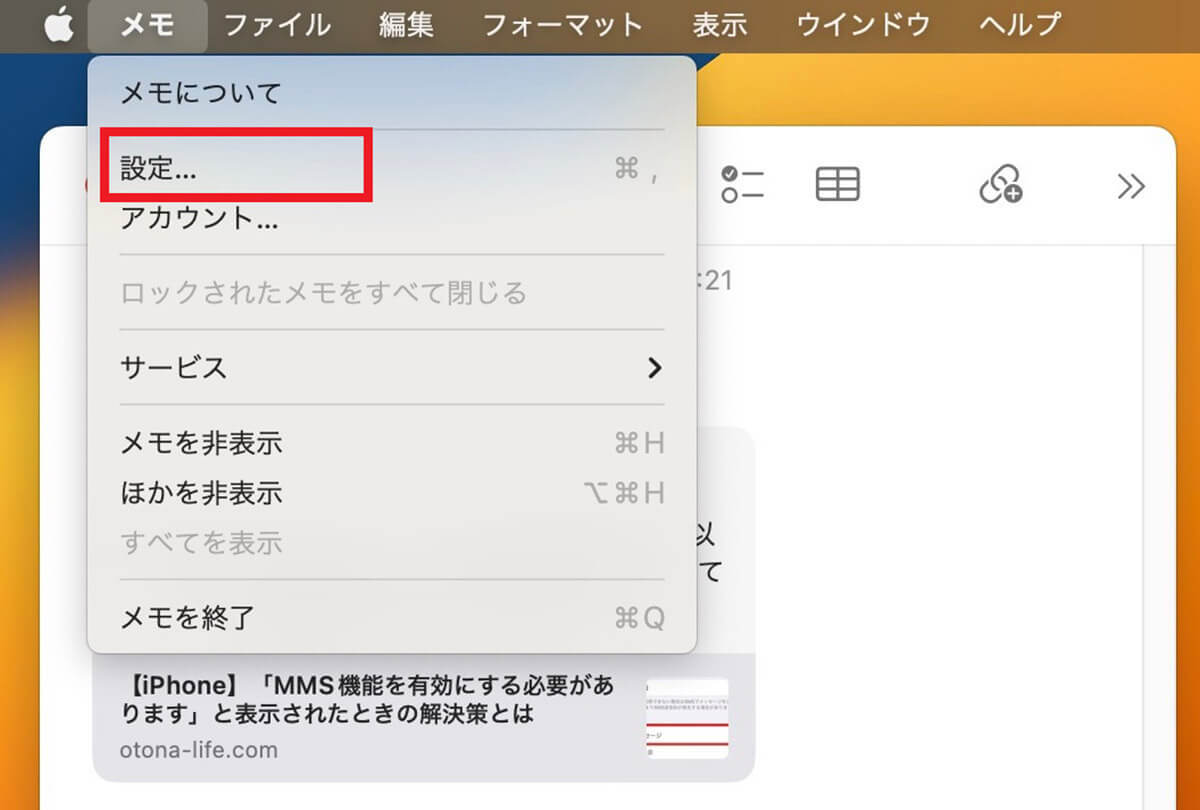Open the ヘルプ menu
The height and width of the screenshot is (810, 1200).
1020,25
